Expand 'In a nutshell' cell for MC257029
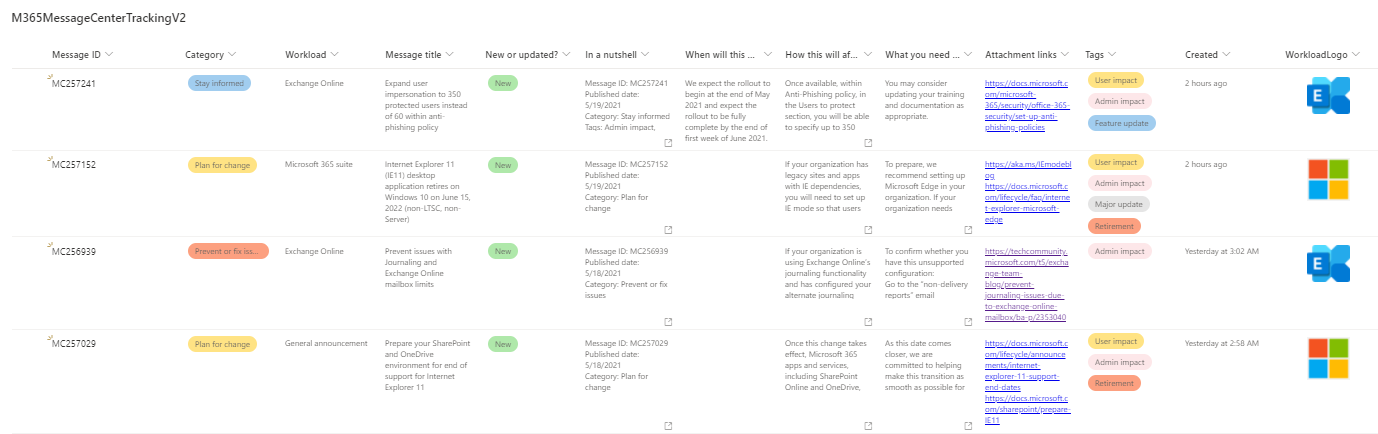The height and width of the screenshot is (434, 1378). click(668, 425)
